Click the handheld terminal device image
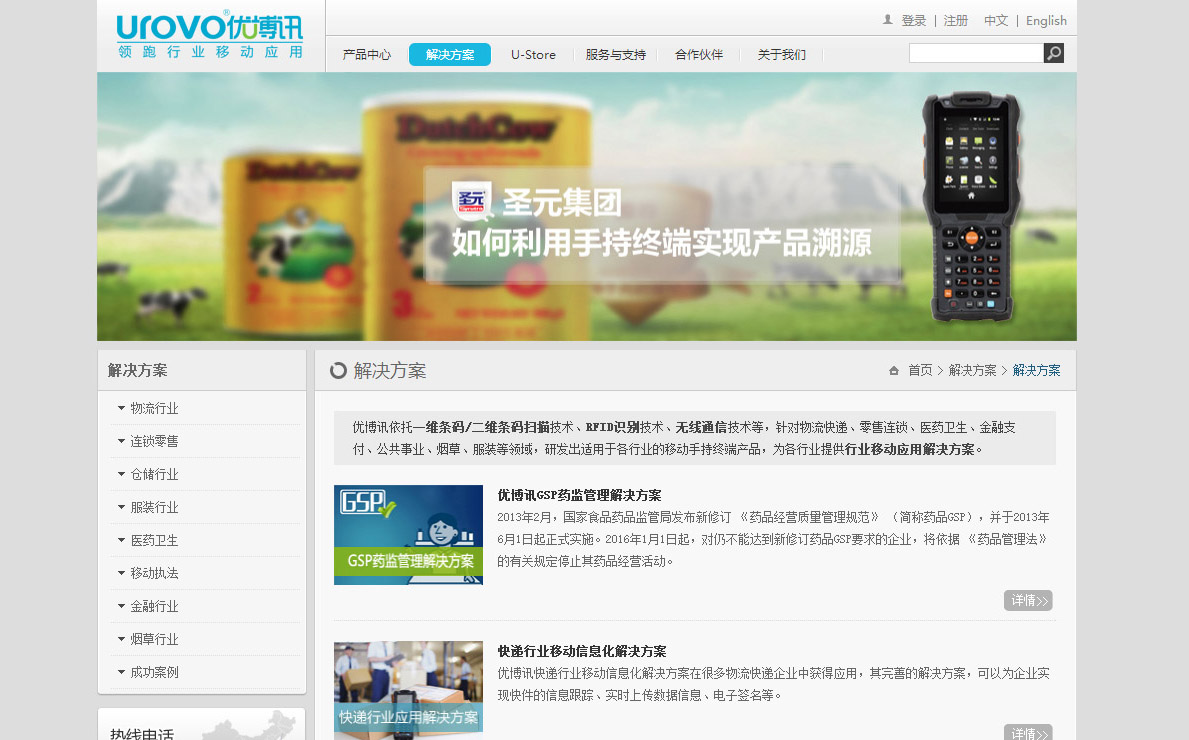1189x740 pixels. pos(971,208)
